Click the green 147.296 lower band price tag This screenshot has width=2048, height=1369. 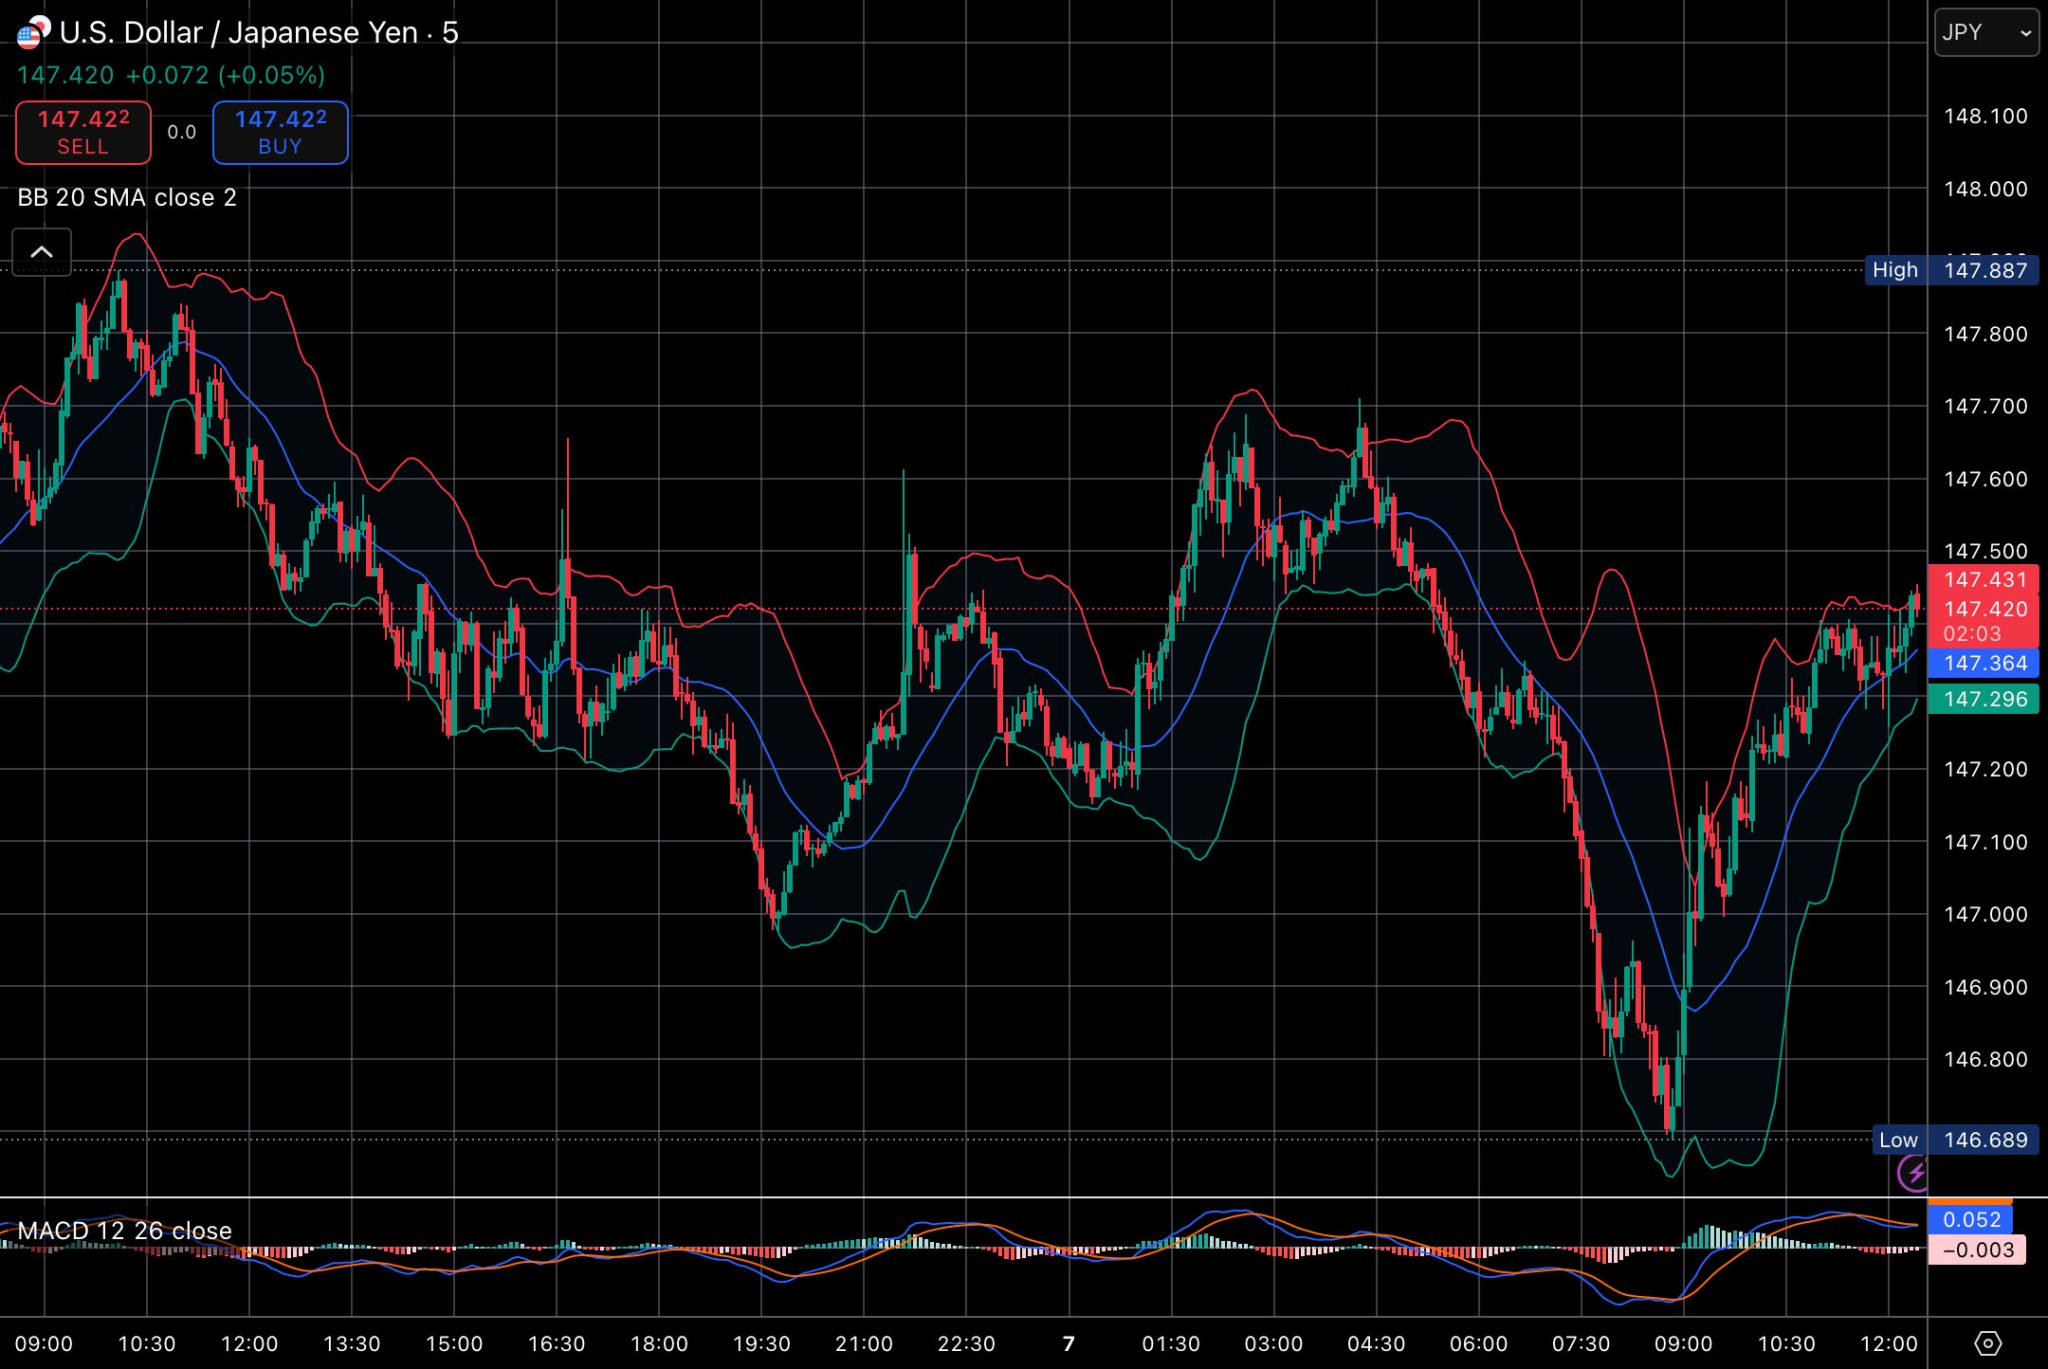[x=1984, y=699]
